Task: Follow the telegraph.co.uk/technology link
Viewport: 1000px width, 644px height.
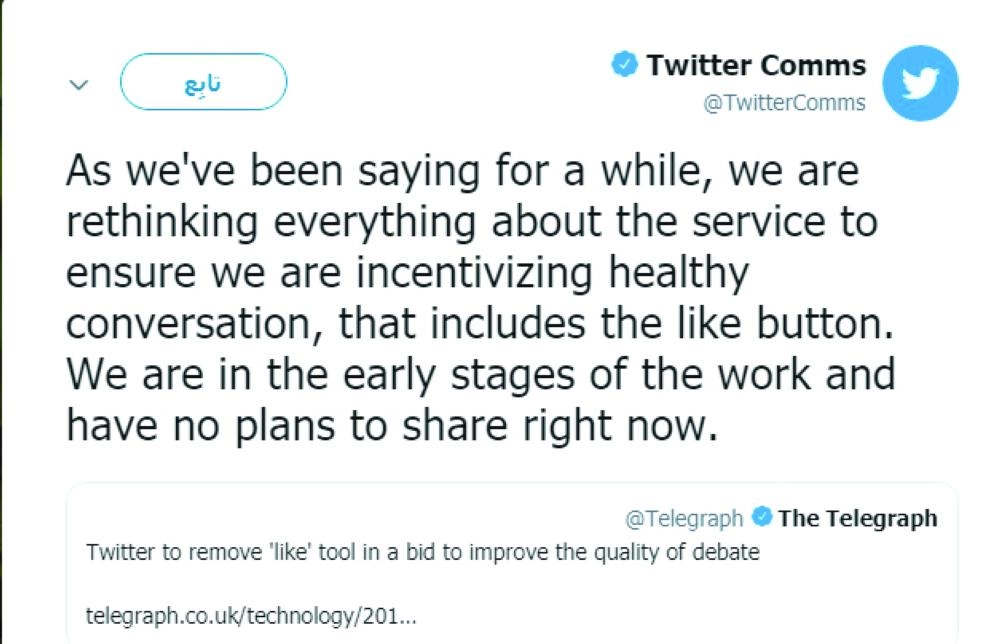Action: [x=251, y=613]
